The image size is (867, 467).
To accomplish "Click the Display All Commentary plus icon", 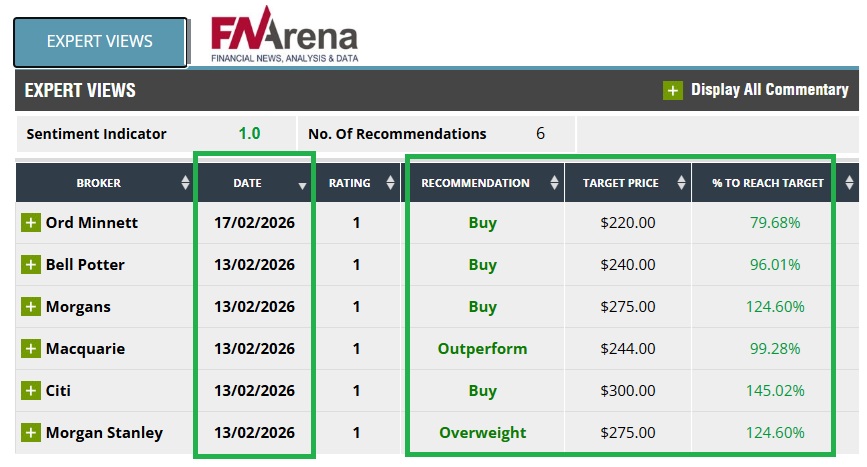I will (x=673, y=90).
